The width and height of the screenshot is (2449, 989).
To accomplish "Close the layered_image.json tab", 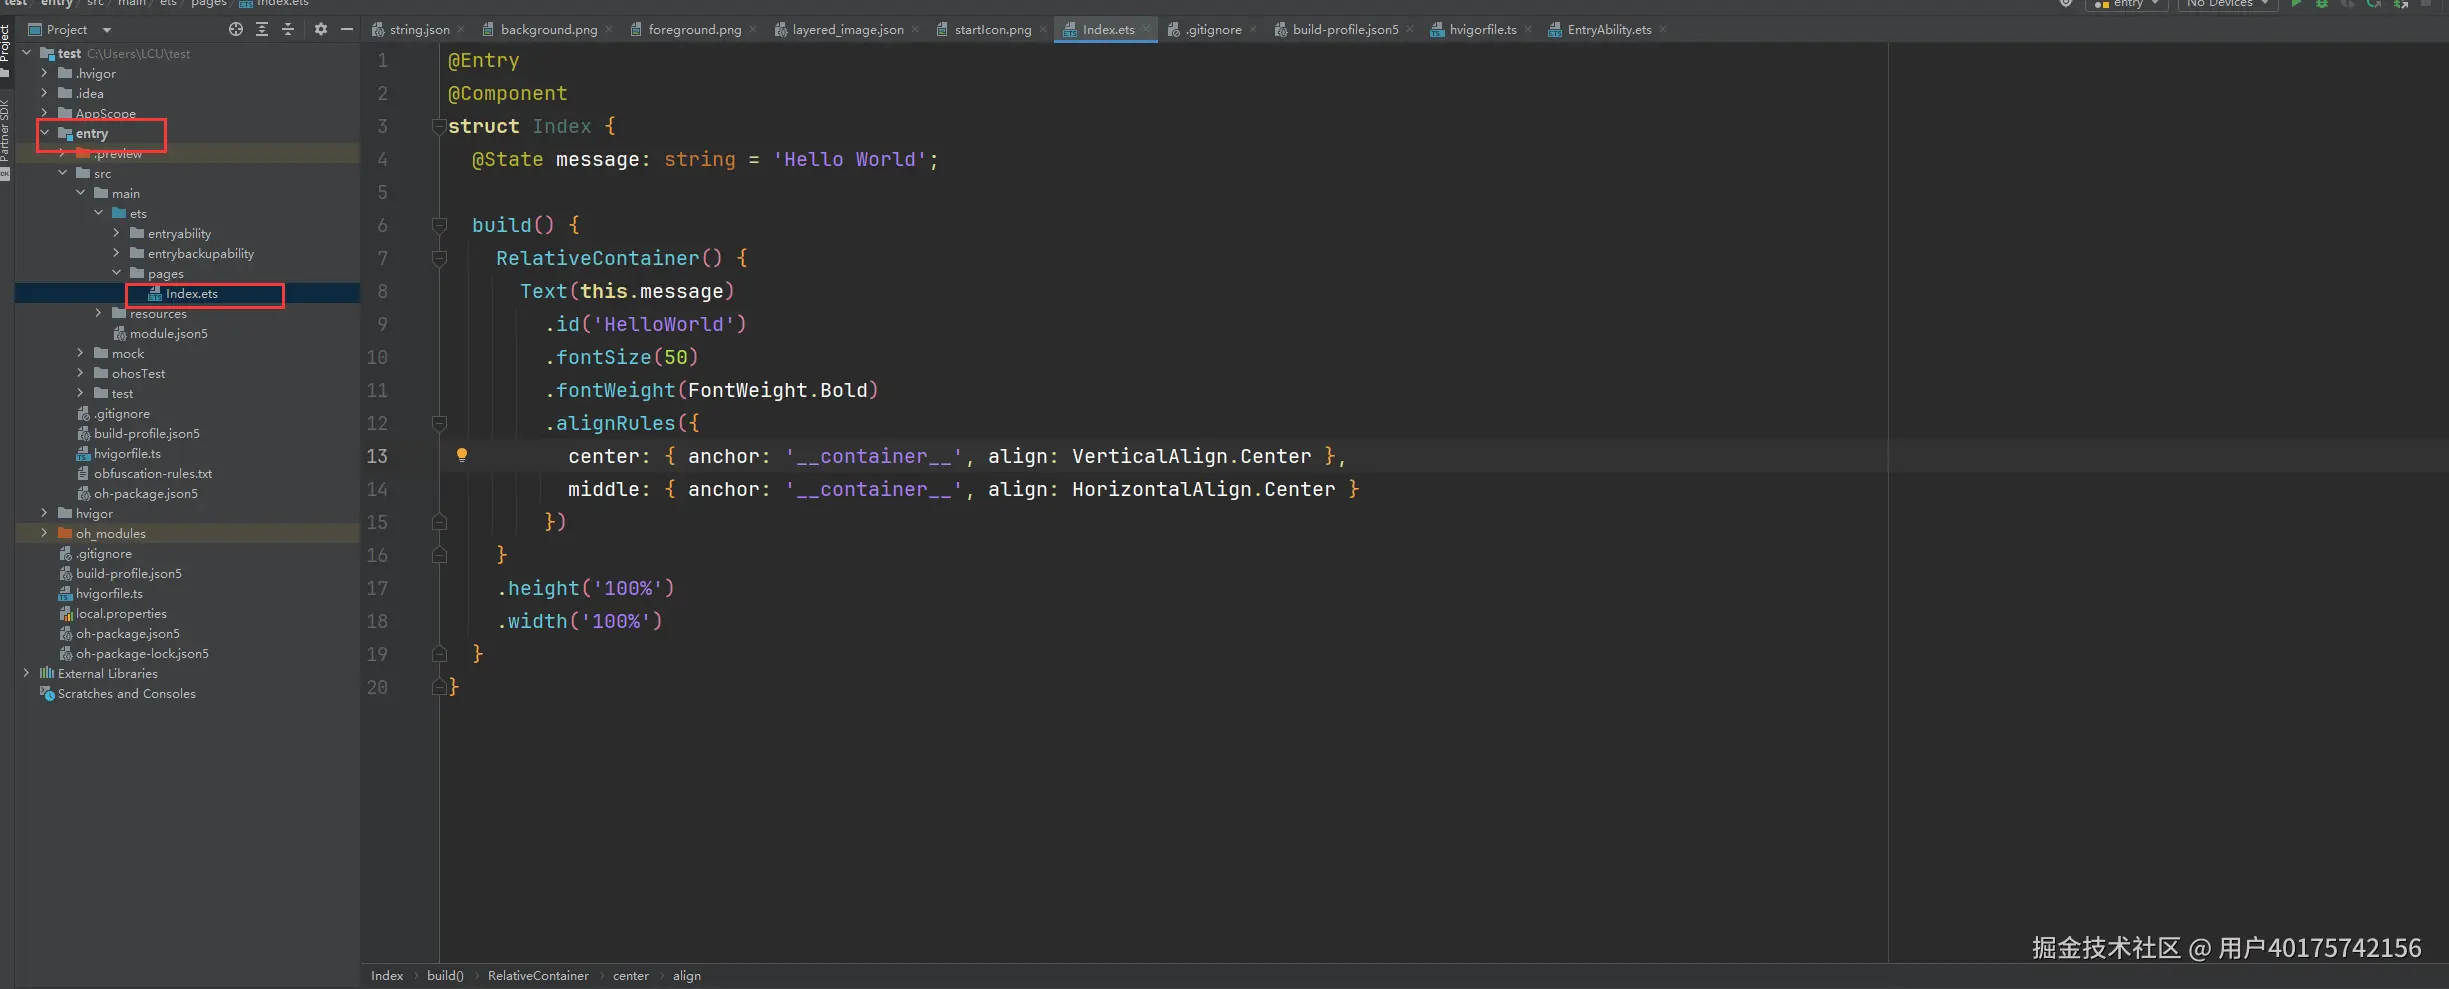I will coord(915,29).
